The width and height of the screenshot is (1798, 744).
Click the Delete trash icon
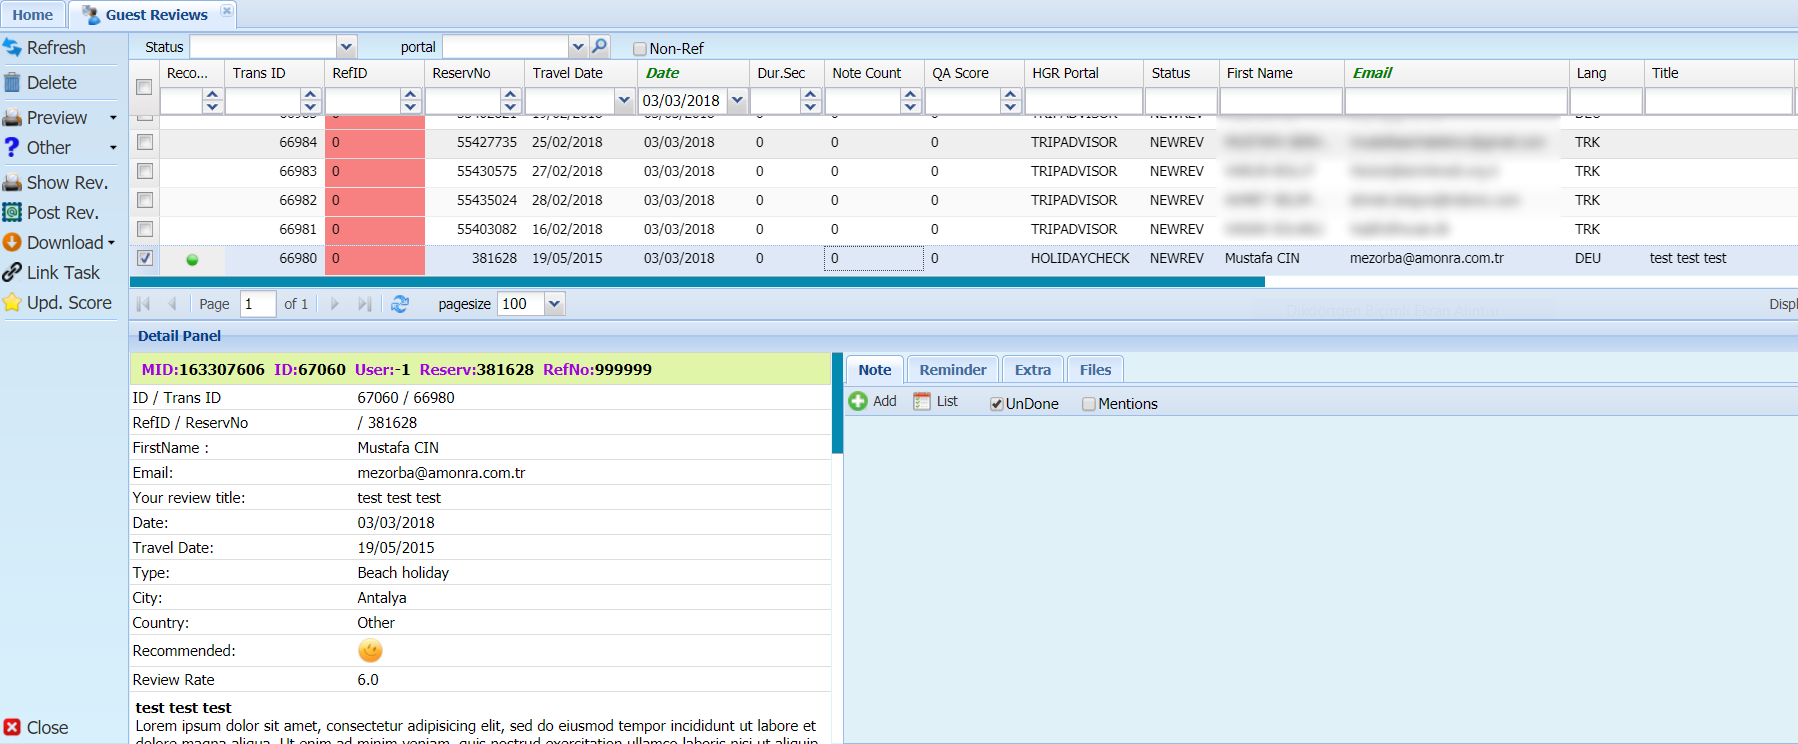click(12, 82)
